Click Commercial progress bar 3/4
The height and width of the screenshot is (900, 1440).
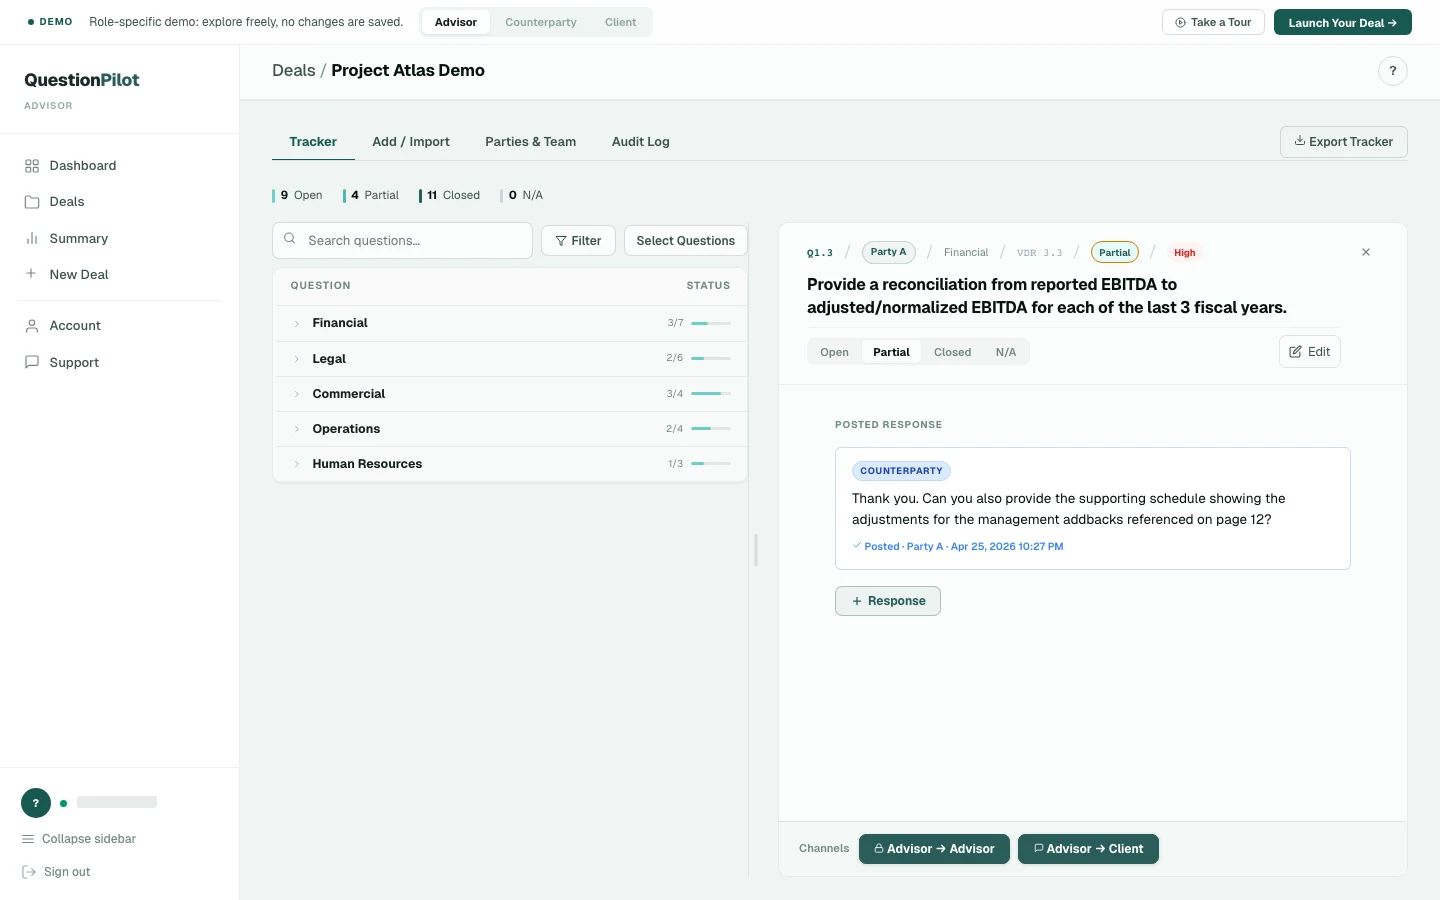point(711,394)
